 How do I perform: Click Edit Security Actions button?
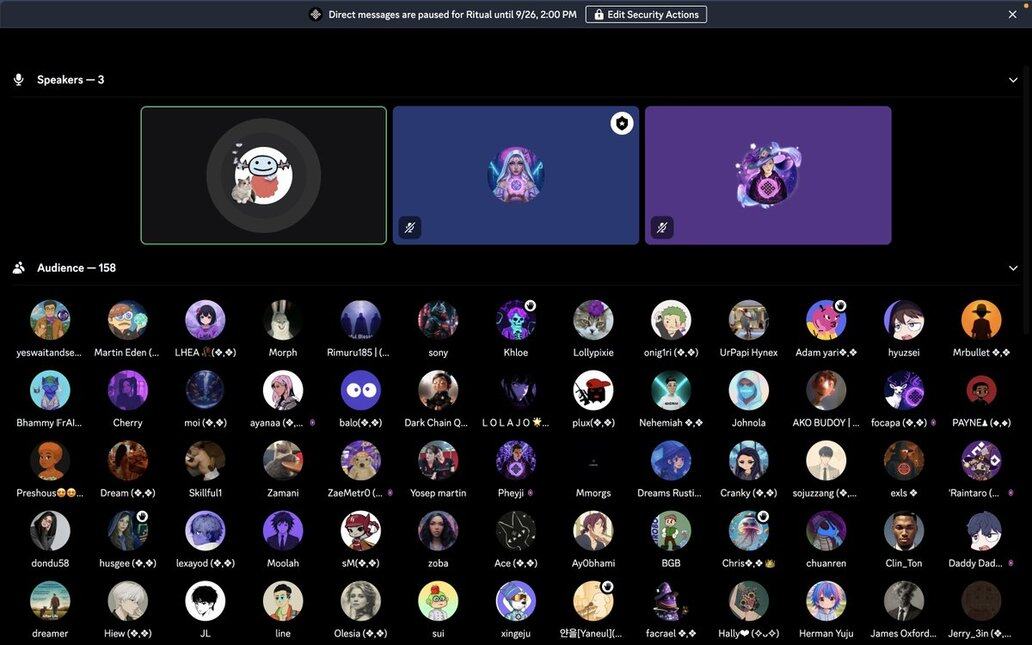point(646,14)
